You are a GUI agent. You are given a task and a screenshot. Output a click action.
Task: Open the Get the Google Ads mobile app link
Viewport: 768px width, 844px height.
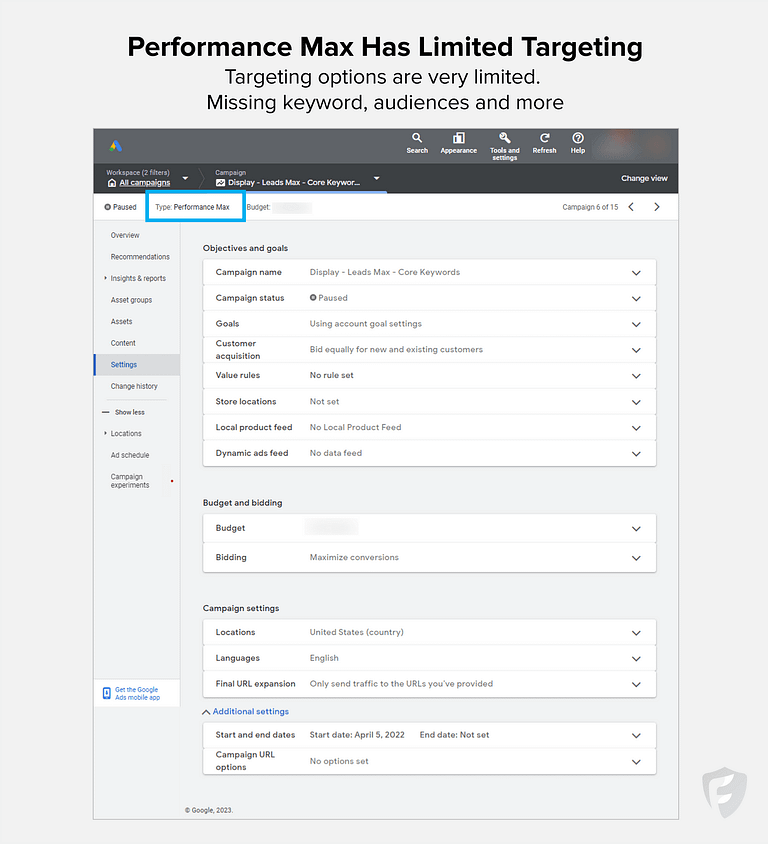[x=136, y=693]
